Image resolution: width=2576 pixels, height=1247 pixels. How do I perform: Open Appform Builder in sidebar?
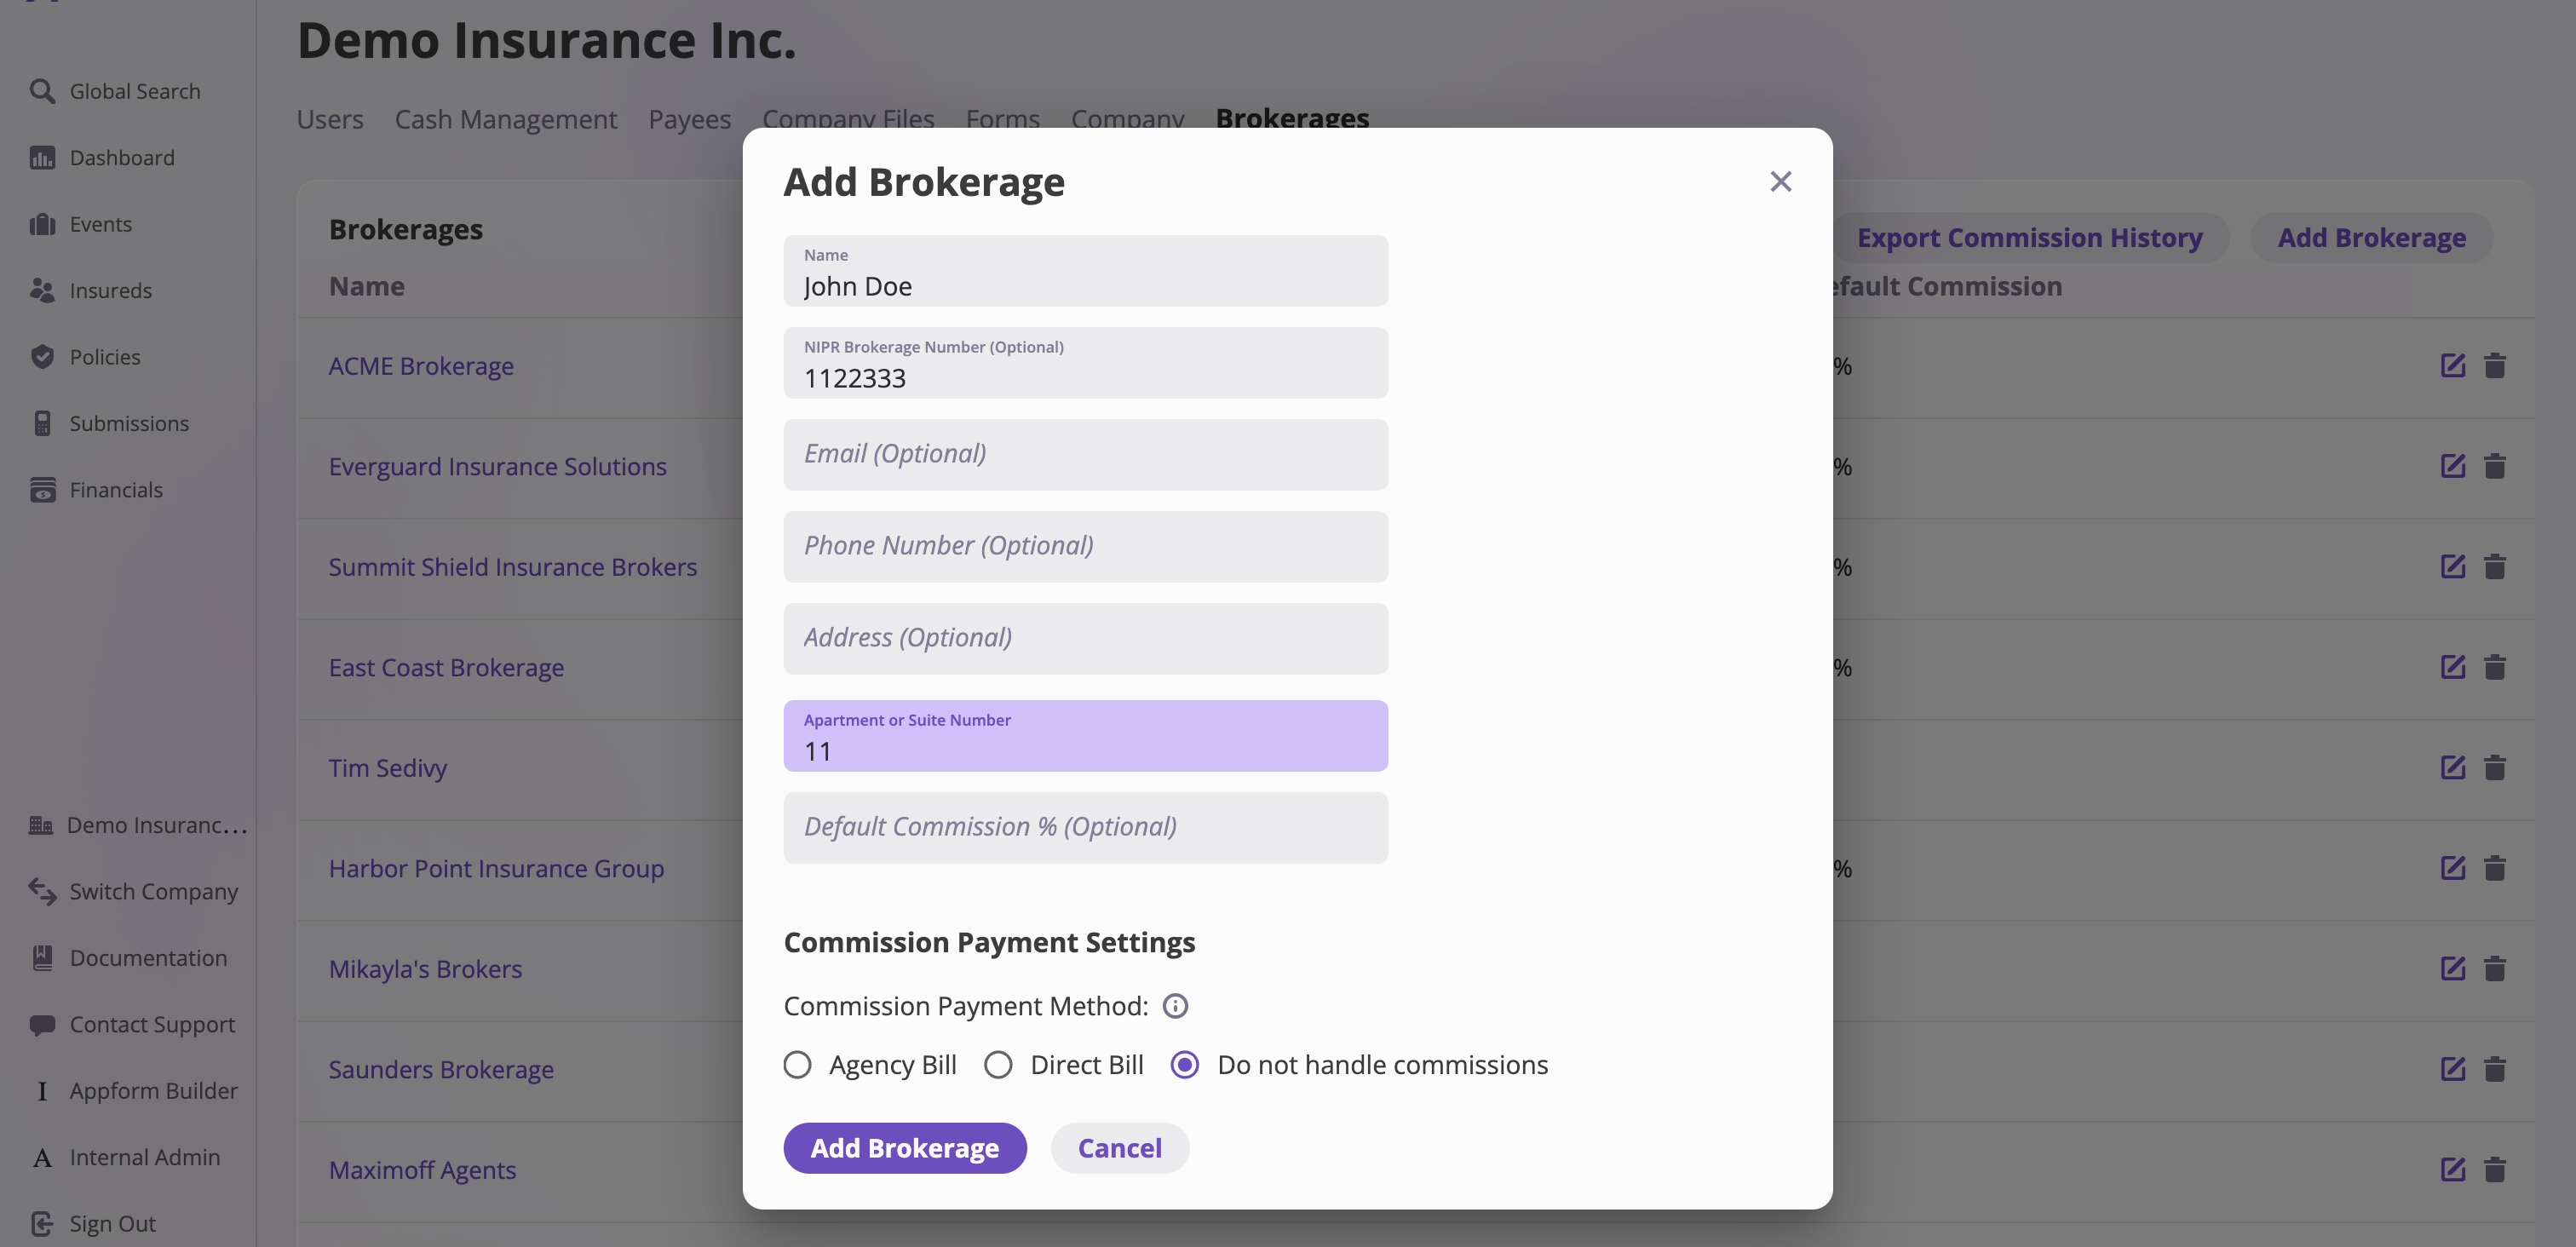[x=134, y=1090]
